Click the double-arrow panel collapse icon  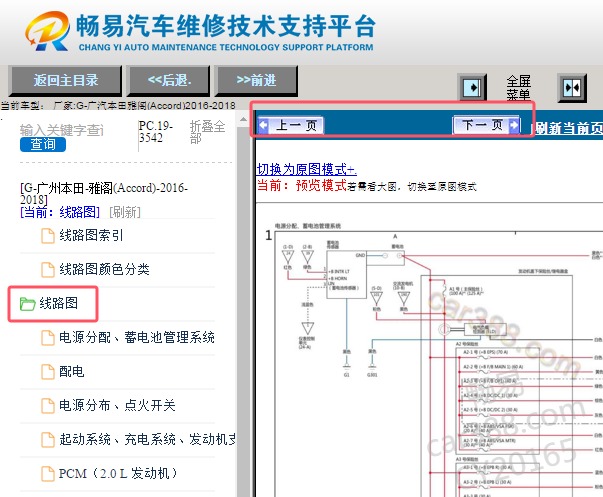point(572,88)
